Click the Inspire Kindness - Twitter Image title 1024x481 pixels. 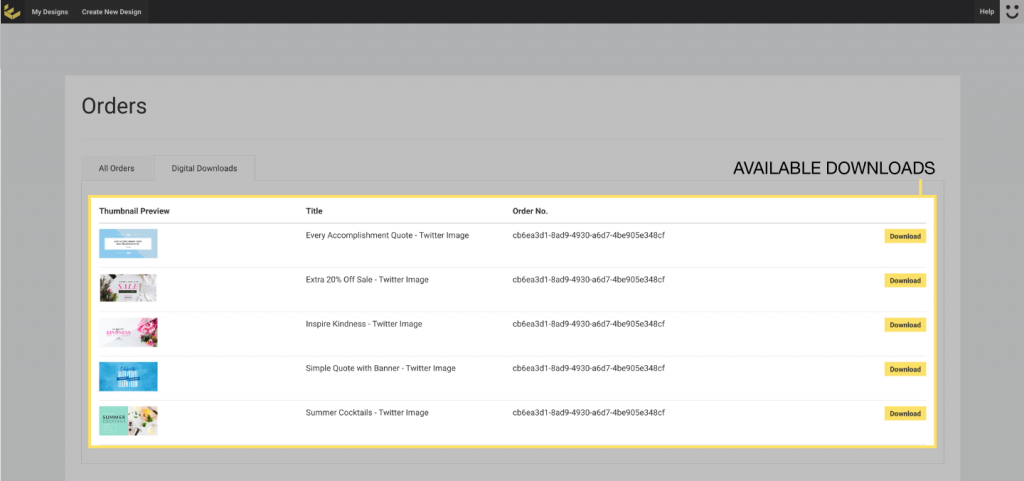(366, 324)
